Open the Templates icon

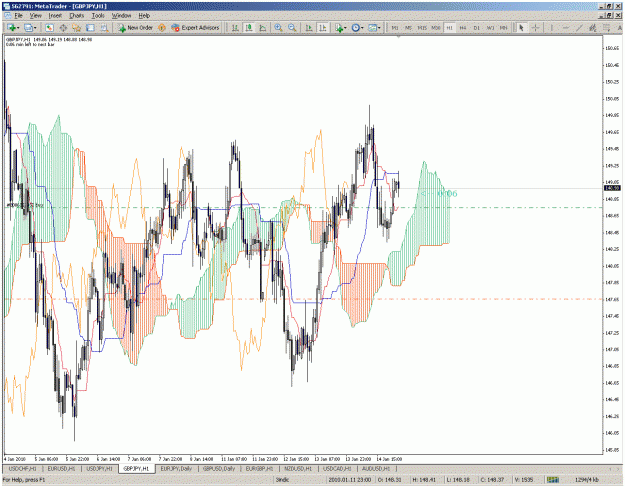click(372, 28)
